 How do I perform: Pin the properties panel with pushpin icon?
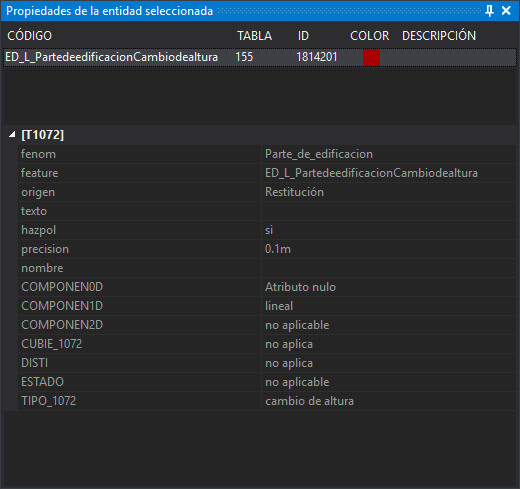489,11
